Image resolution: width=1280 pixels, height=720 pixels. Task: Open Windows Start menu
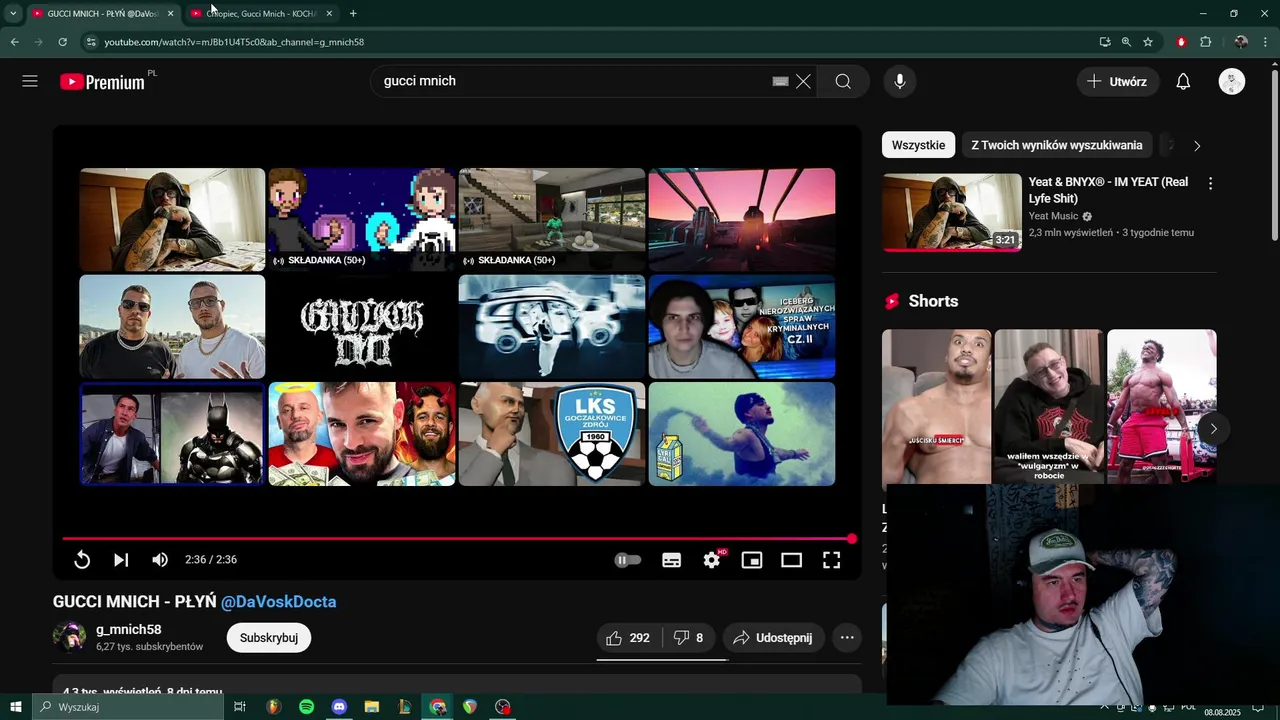point(16,707)
